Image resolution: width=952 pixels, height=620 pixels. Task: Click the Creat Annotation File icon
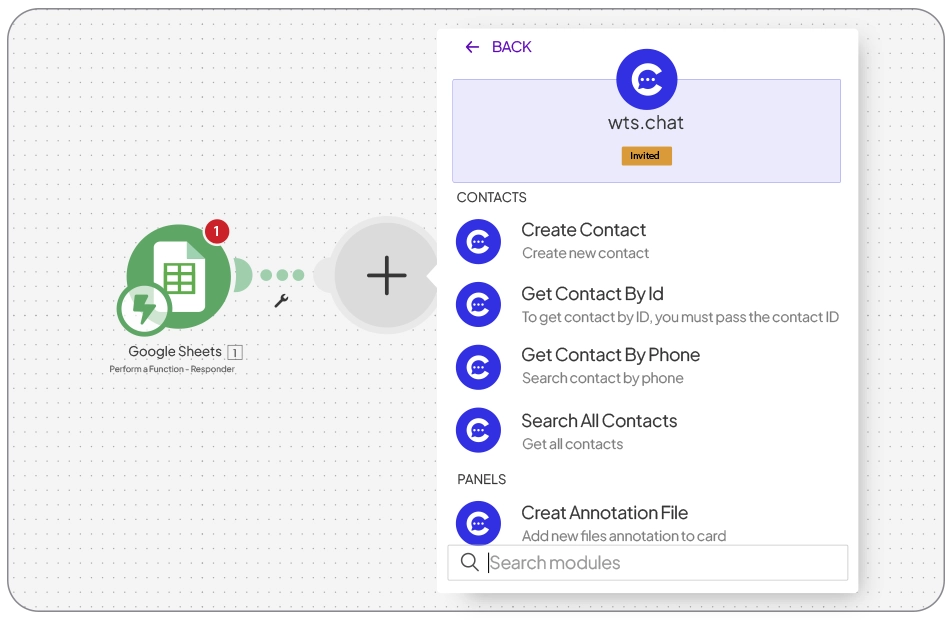(478, 522)
